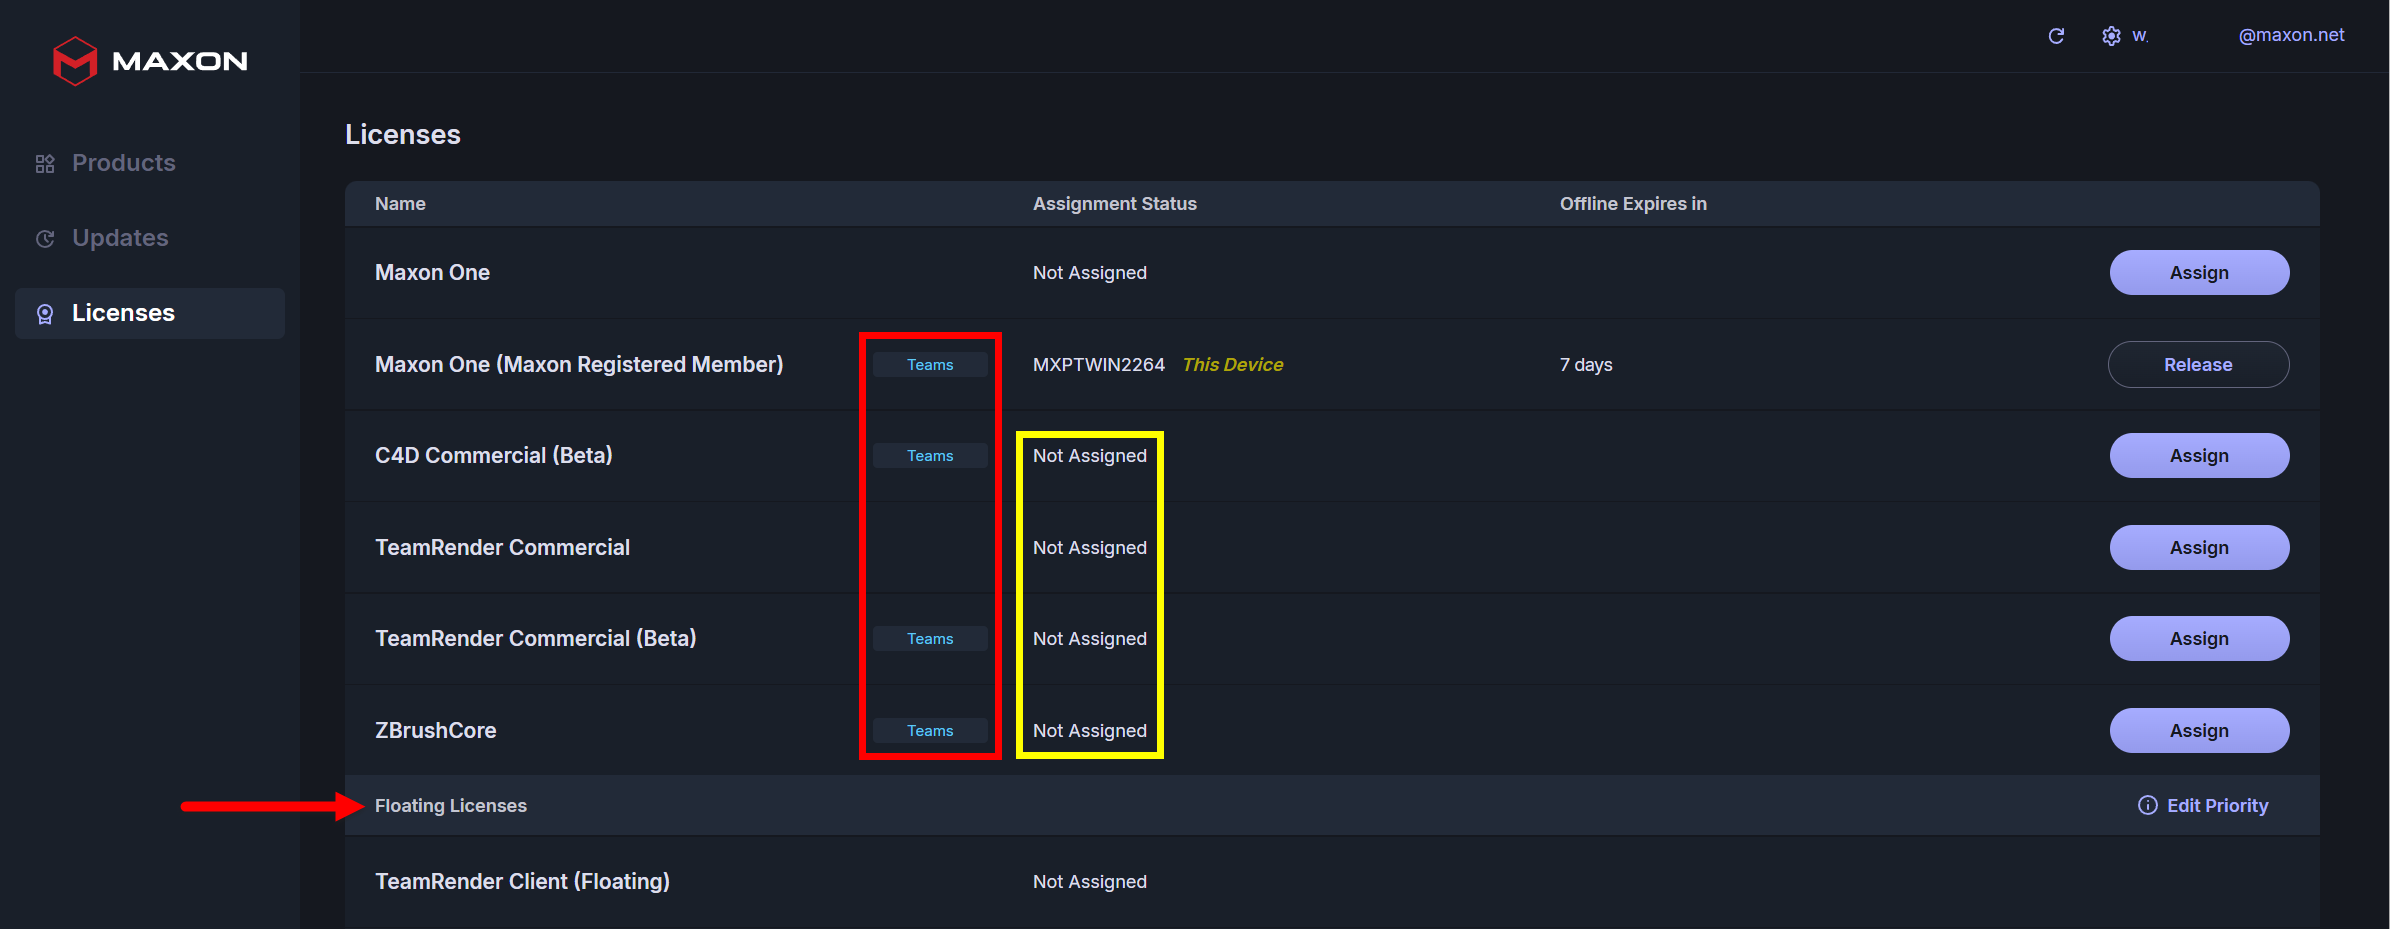Open the Products menu item
Screen dimensions: 2390x929
tap(123, 163)
